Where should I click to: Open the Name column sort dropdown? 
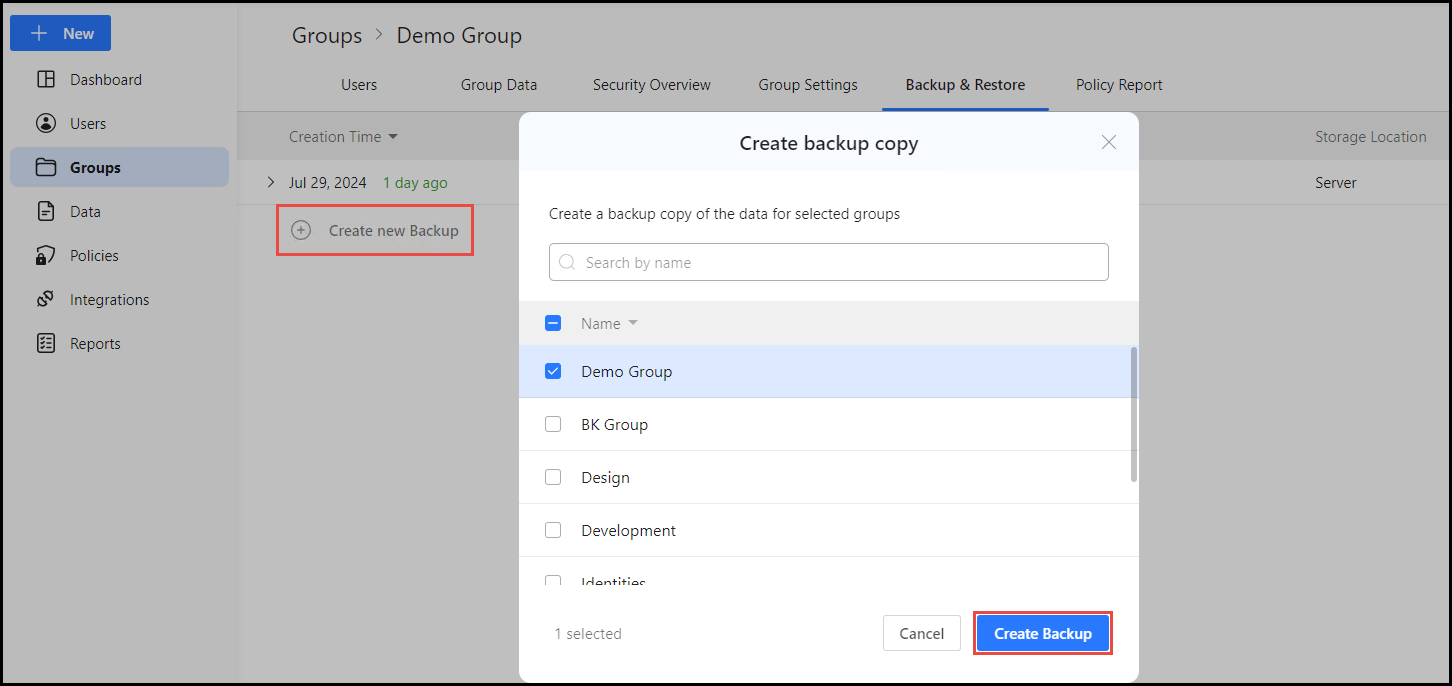pos(635,322)
